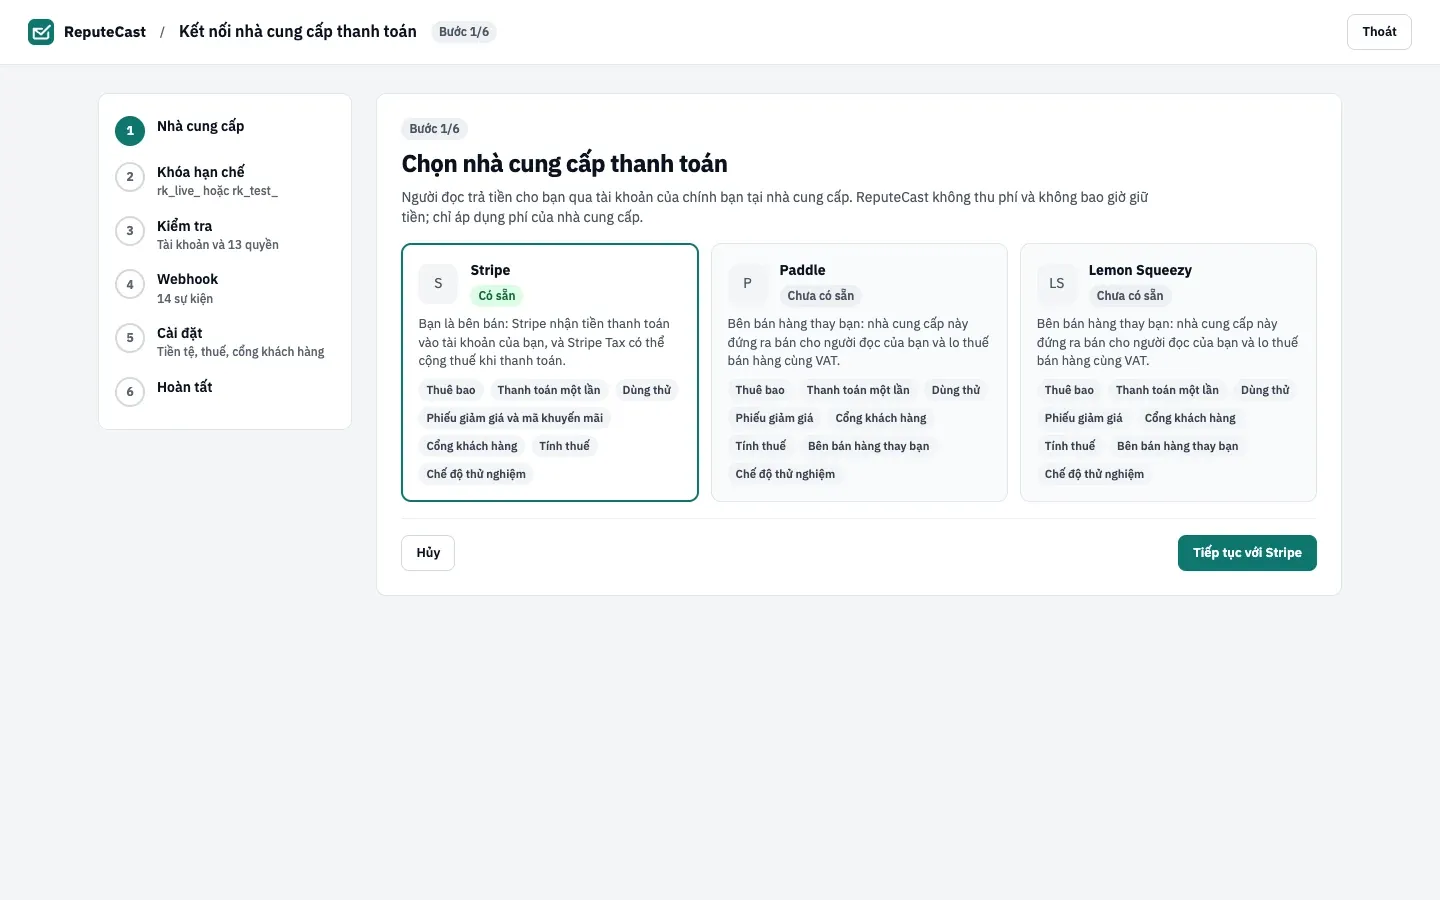1440x900 pixels.
Task: Click the "Hoàn tất" step label
Action: tap(185, 387)
